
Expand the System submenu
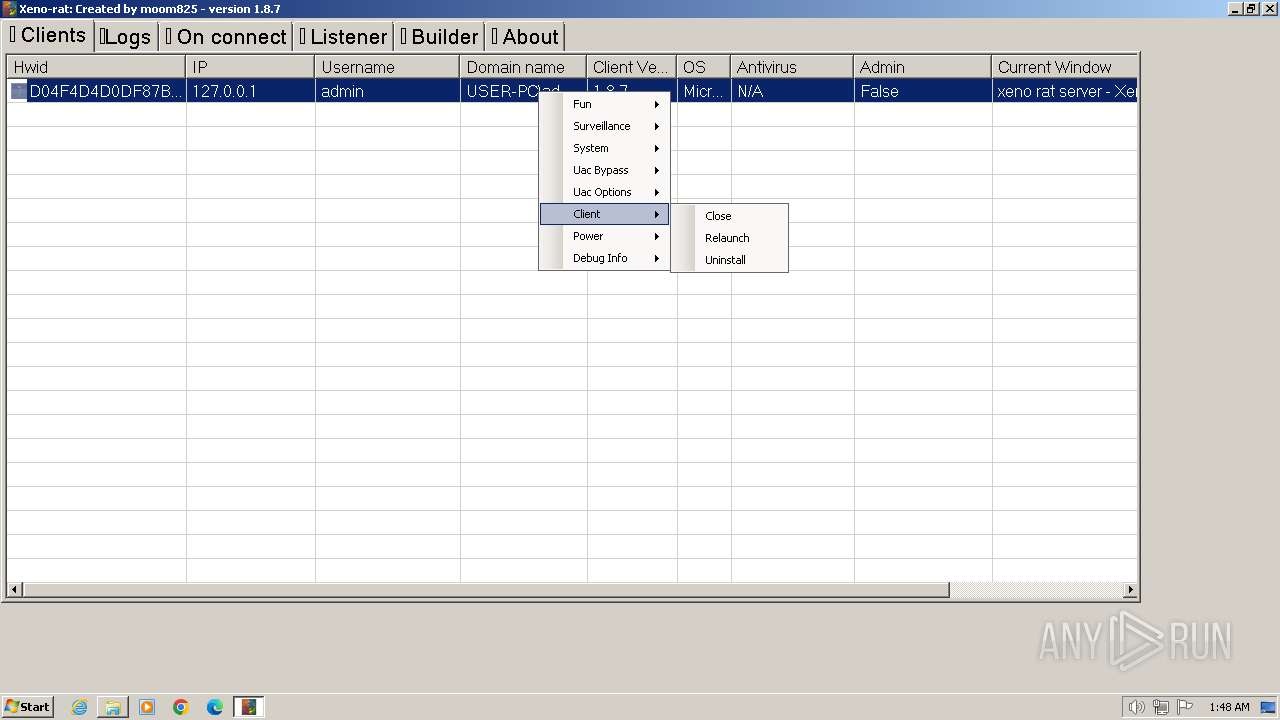tap(604, 148)
